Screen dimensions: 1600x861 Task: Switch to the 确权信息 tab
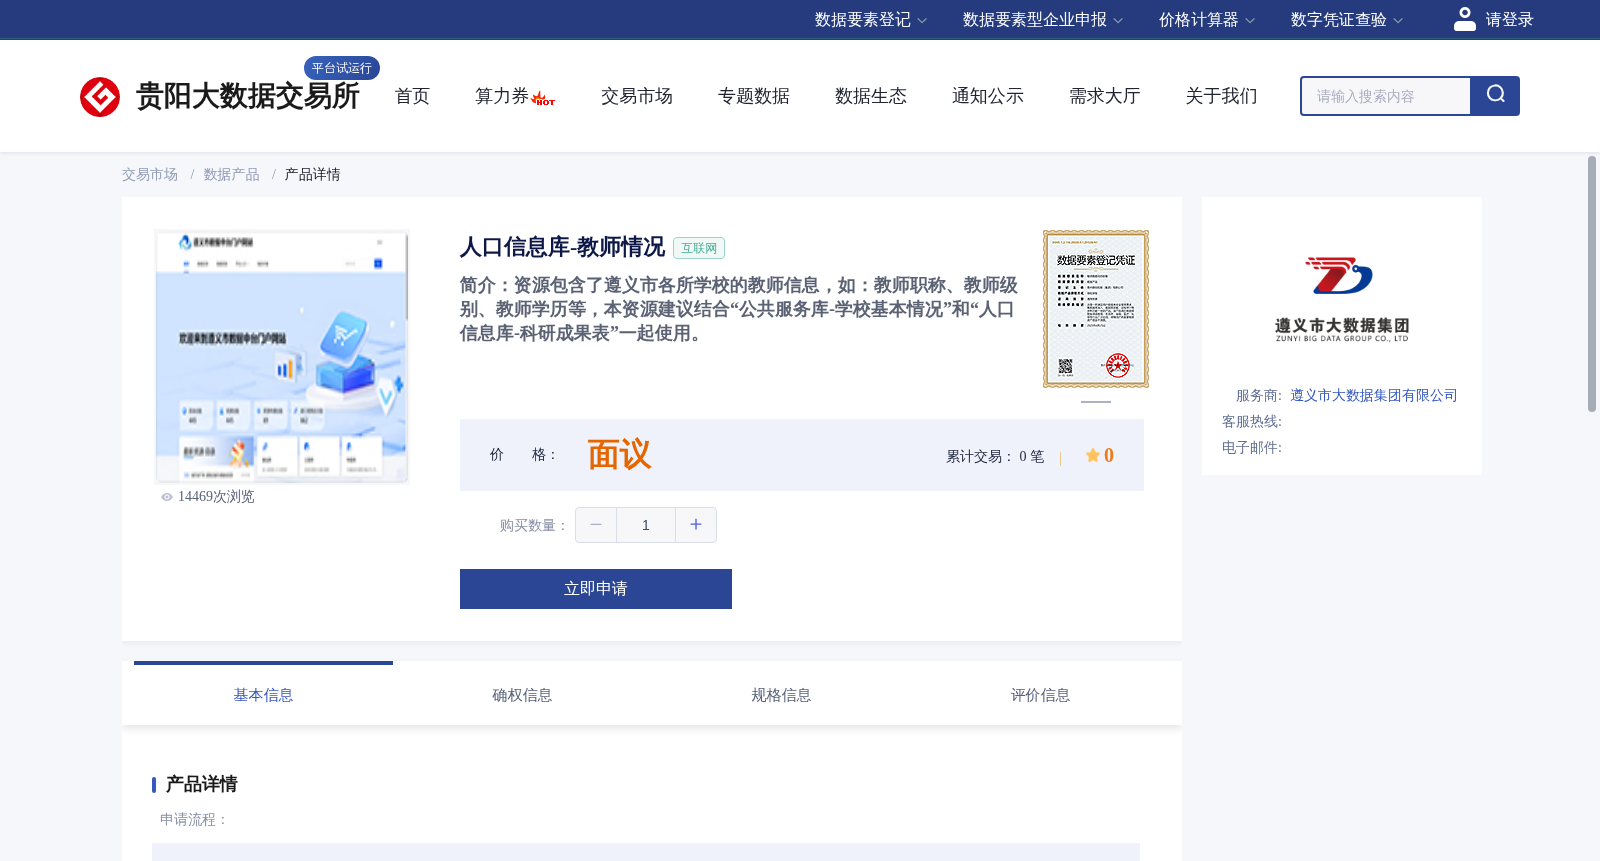coord(522,695)
